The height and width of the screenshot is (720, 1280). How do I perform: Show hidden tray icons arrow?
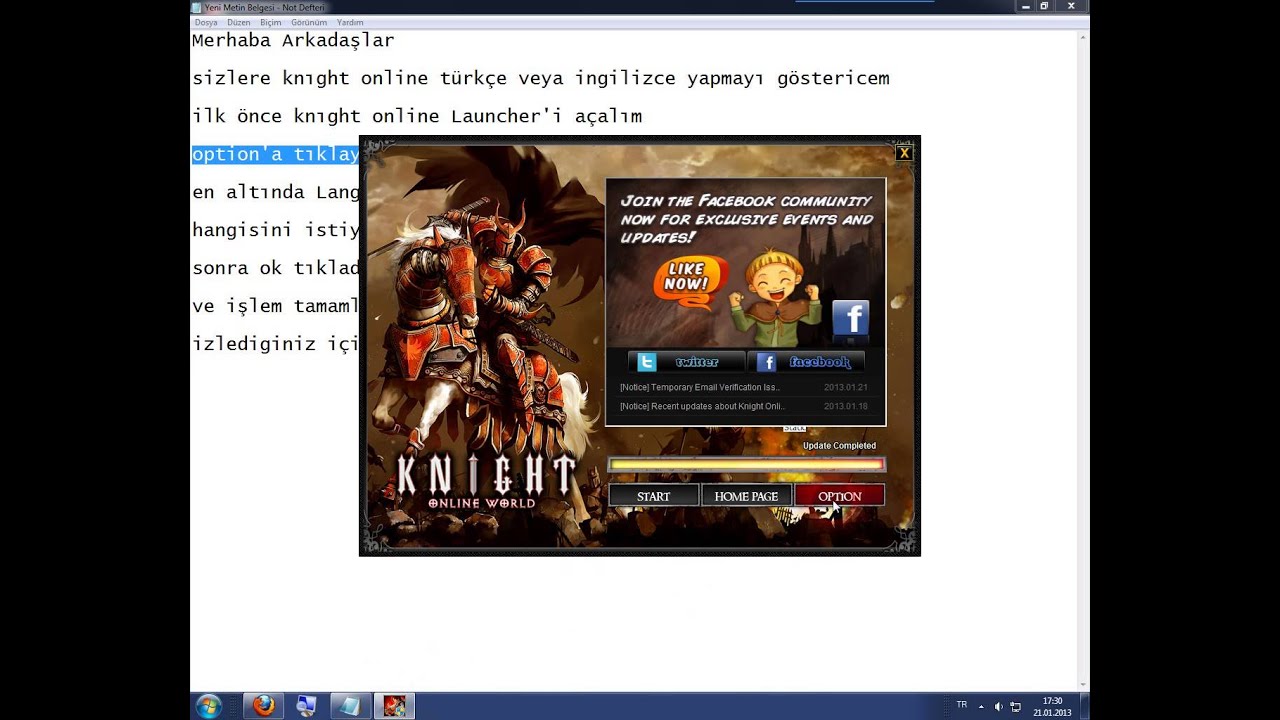981,706
